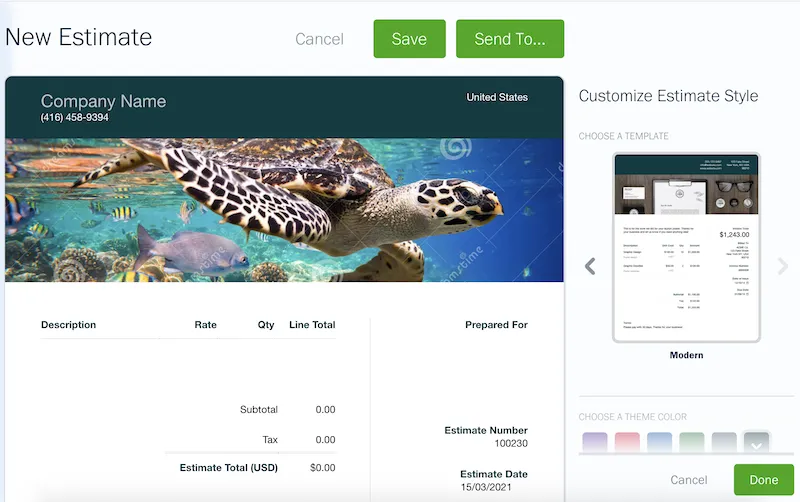Image resolution: width=800 pixels, height=502 pixels.
Task: Select the Modern template thumbnail
Action: tap(686, 247)
